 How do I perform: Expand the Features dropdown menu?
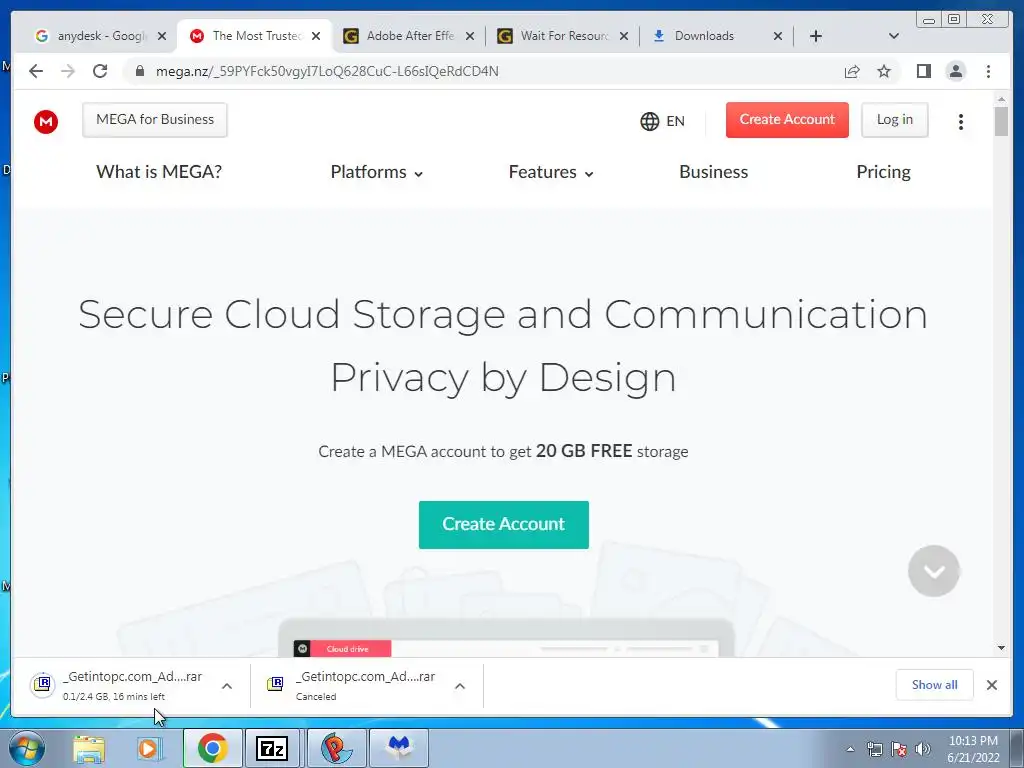pyautogui.click(x=551, y=172)
